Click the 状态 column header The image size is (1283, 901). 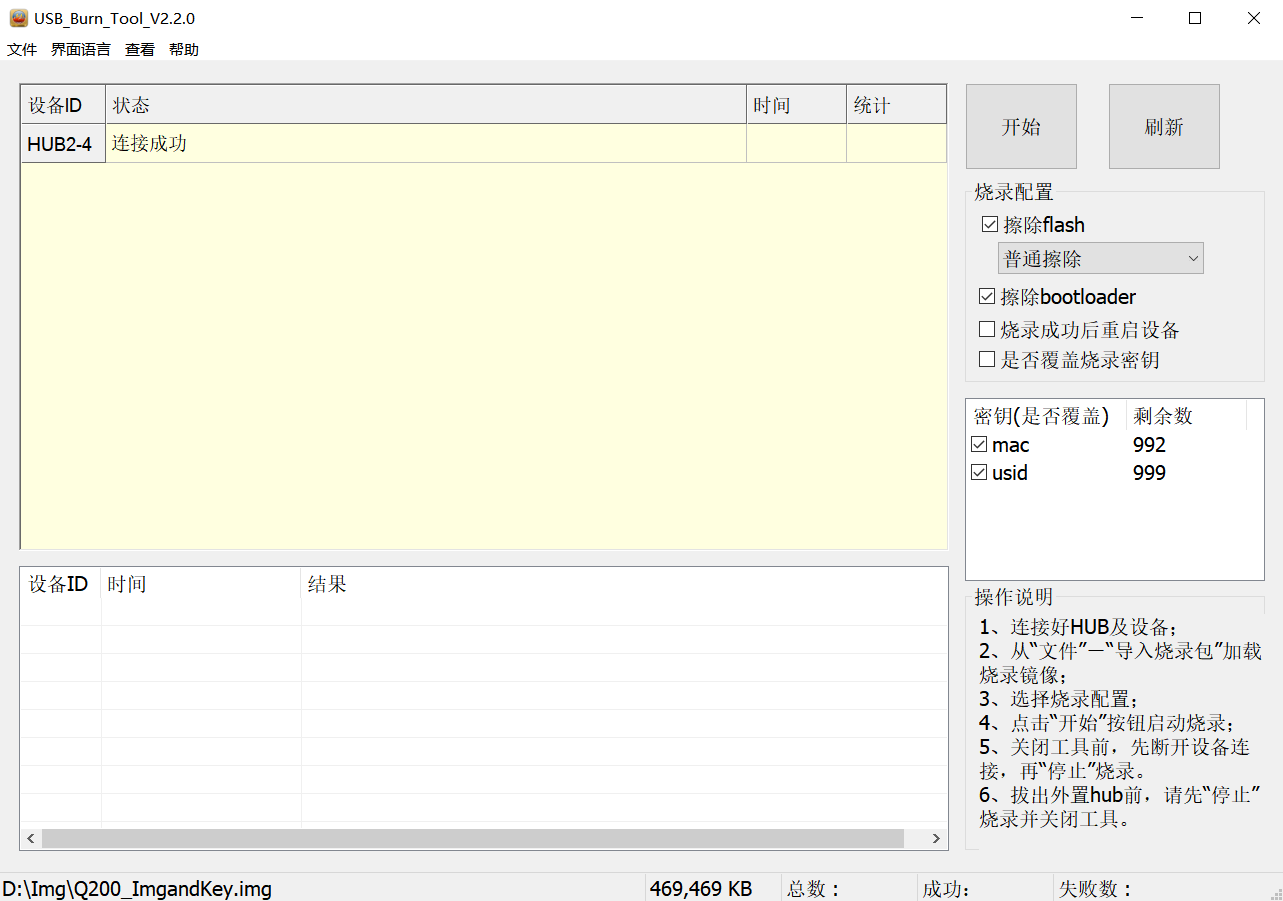(x=131, y=104)
